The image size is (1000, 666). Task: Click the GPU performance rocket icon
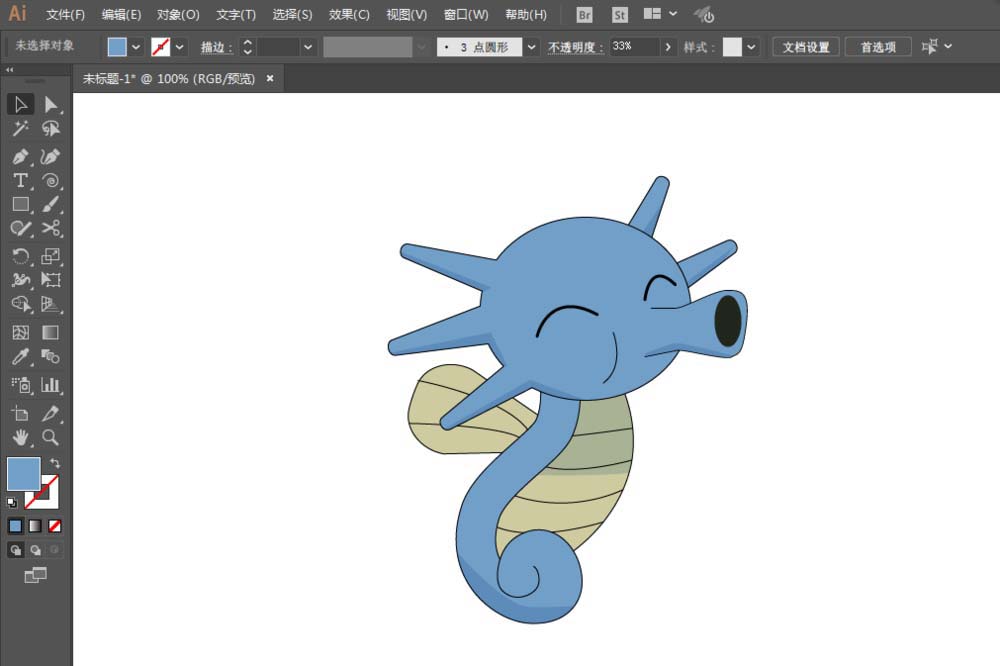[x=704, y=15]
